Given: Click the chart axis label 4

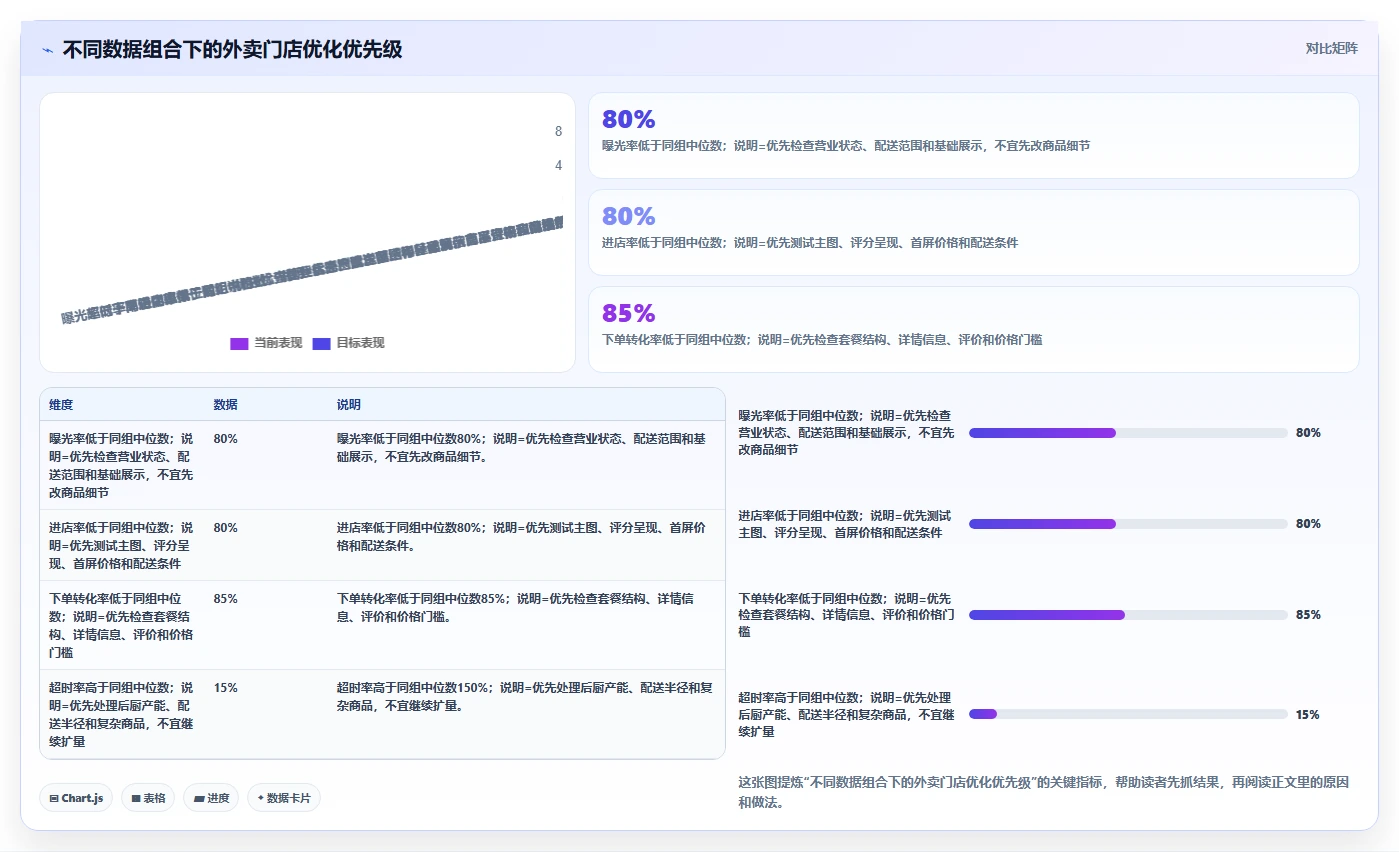Looking at the screenshot, I should [x=558, y=166].
